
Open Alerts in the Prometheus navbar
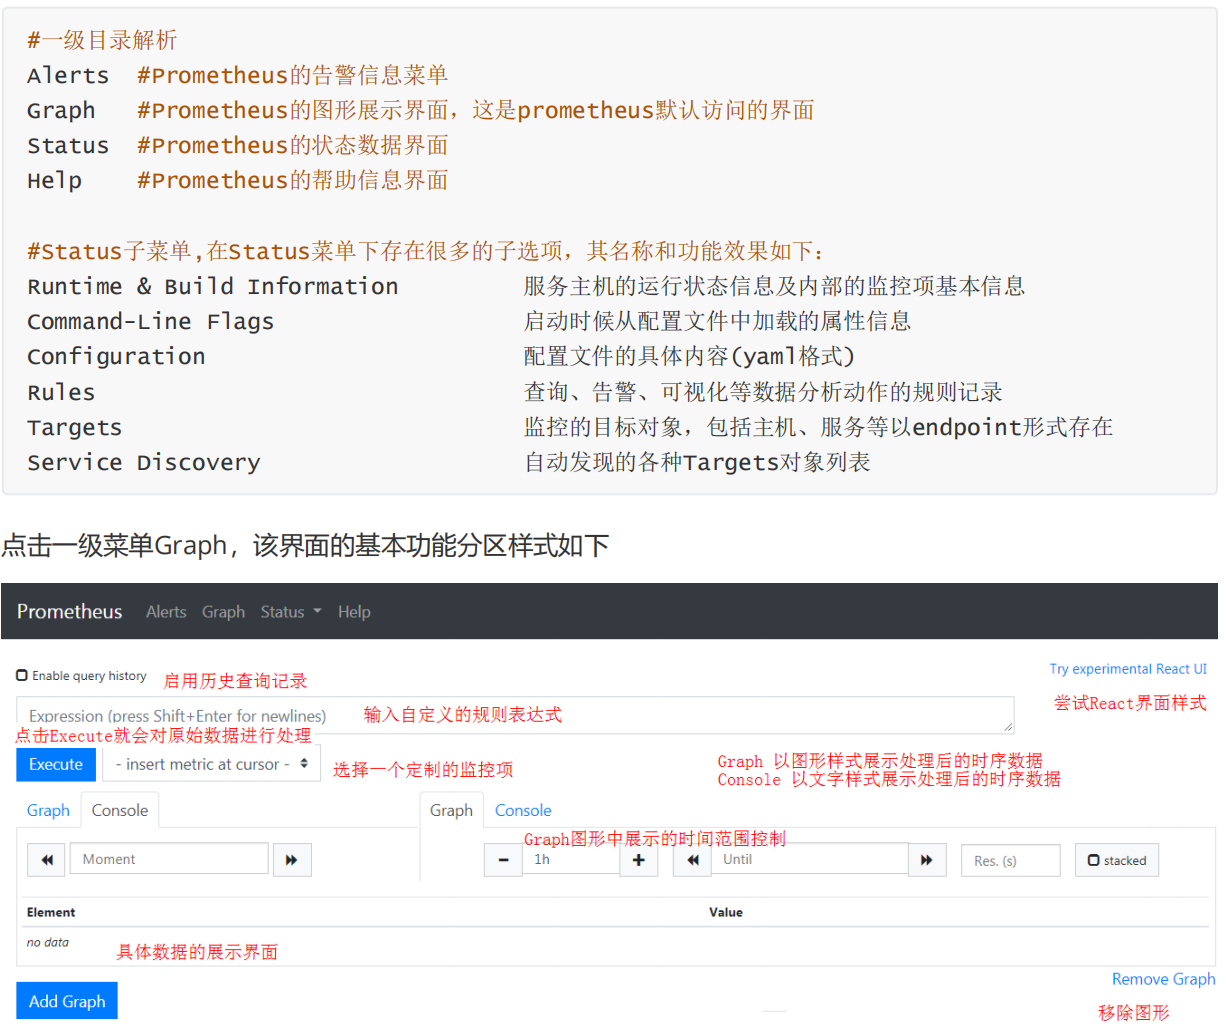pyautogui.click(x=166, y=612)
